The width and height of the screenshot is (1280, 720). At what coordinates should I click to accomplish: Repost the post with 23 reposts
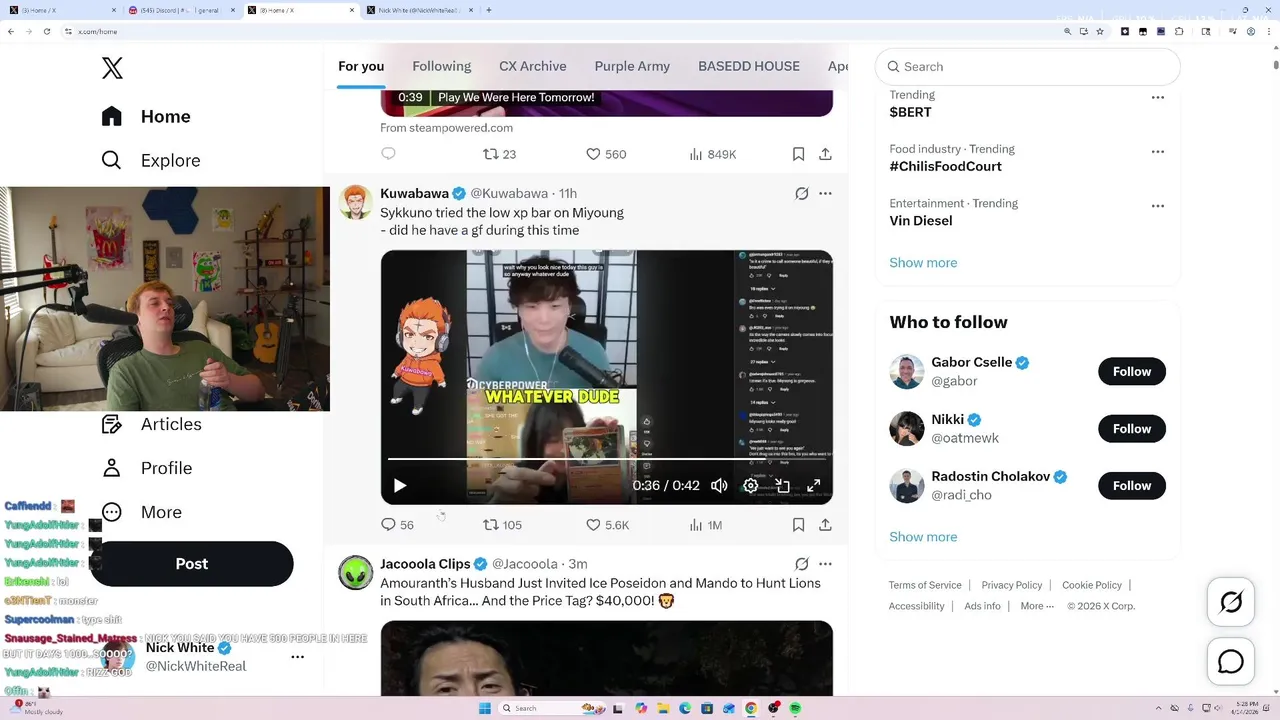(x=499, y=154)
